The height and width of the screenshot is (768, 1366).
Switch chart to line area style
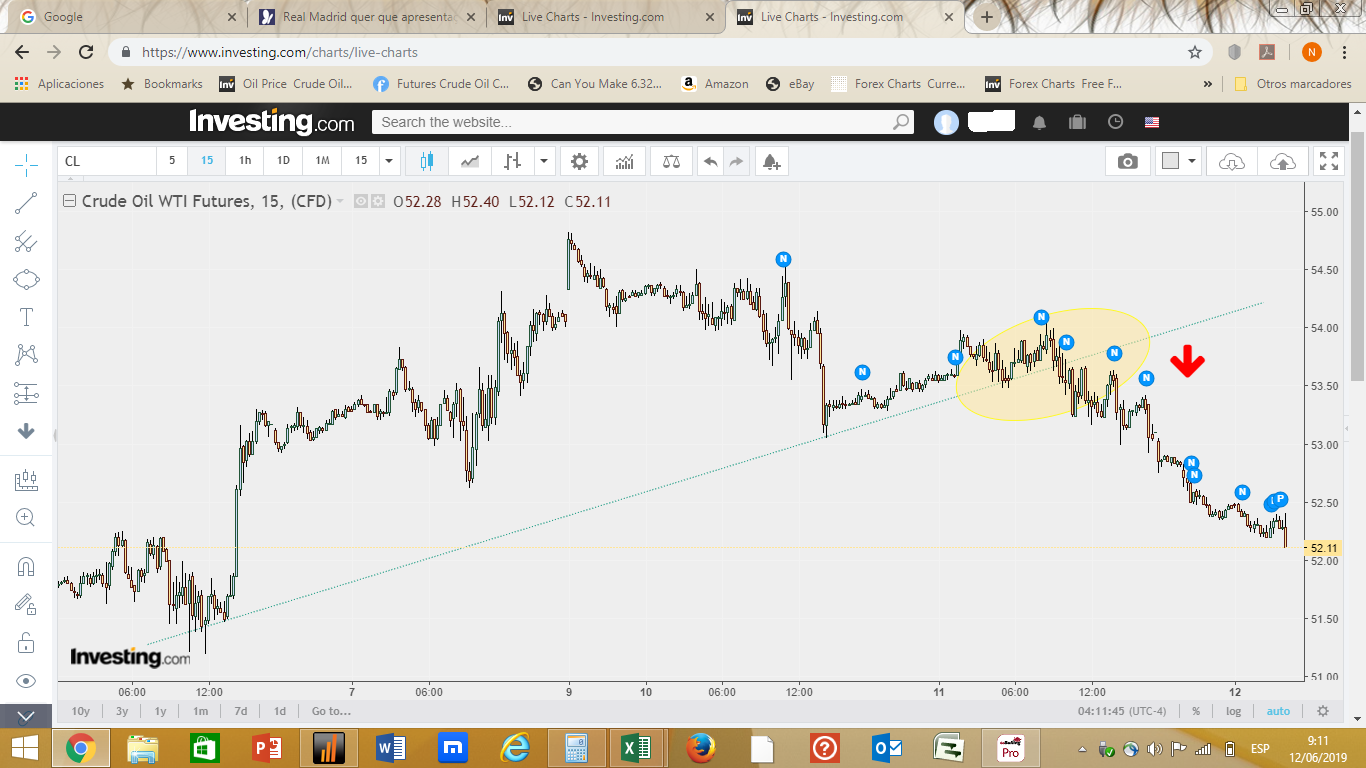tap(470, 161)
